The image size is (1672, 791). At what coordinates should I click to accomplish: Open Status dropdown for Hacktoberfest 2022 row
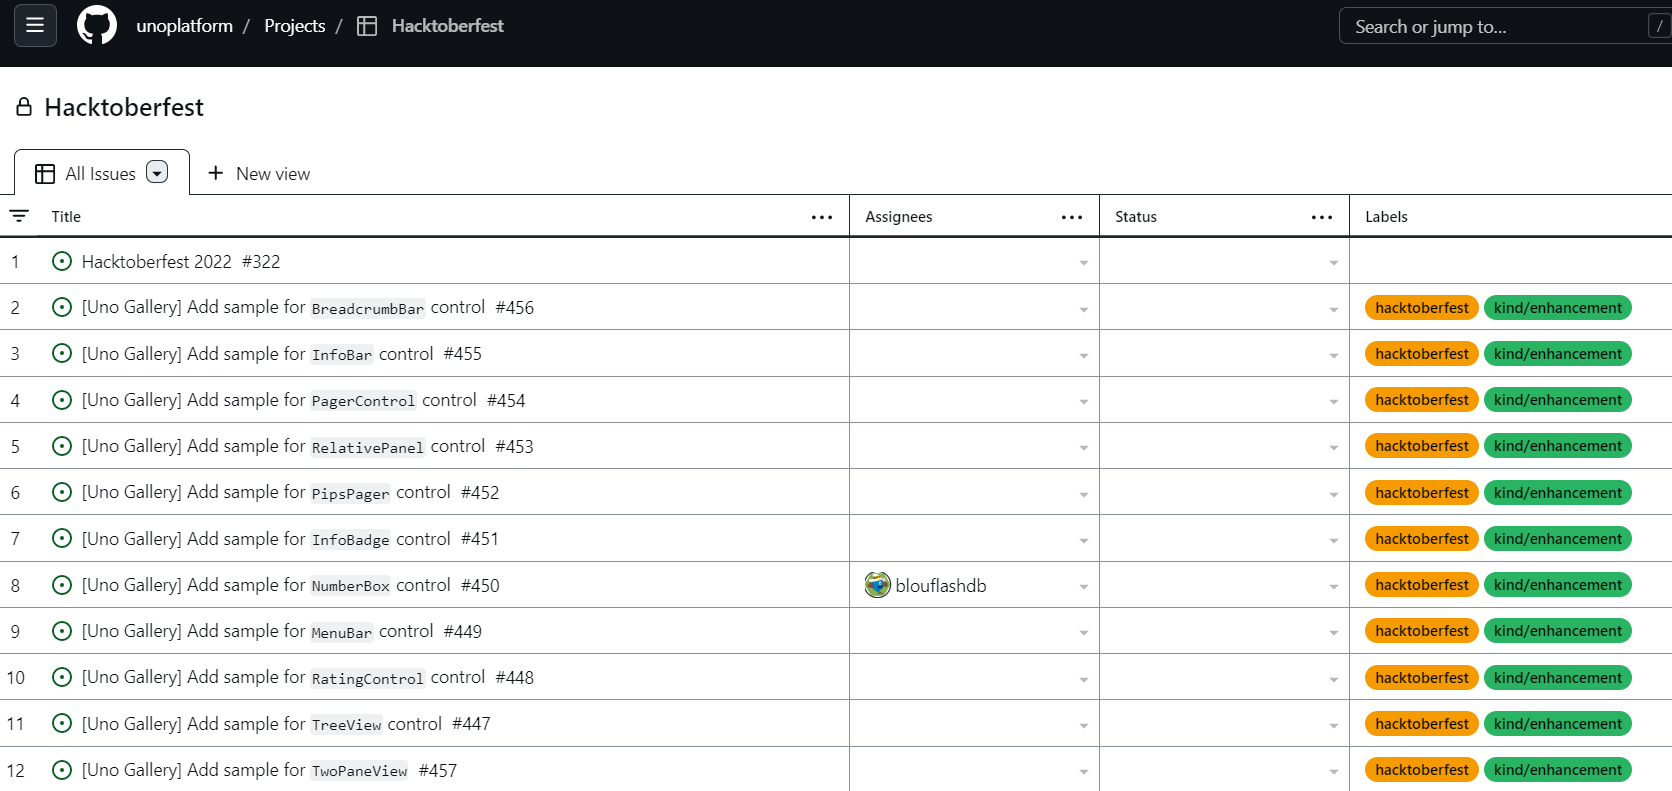(1333, 263)
